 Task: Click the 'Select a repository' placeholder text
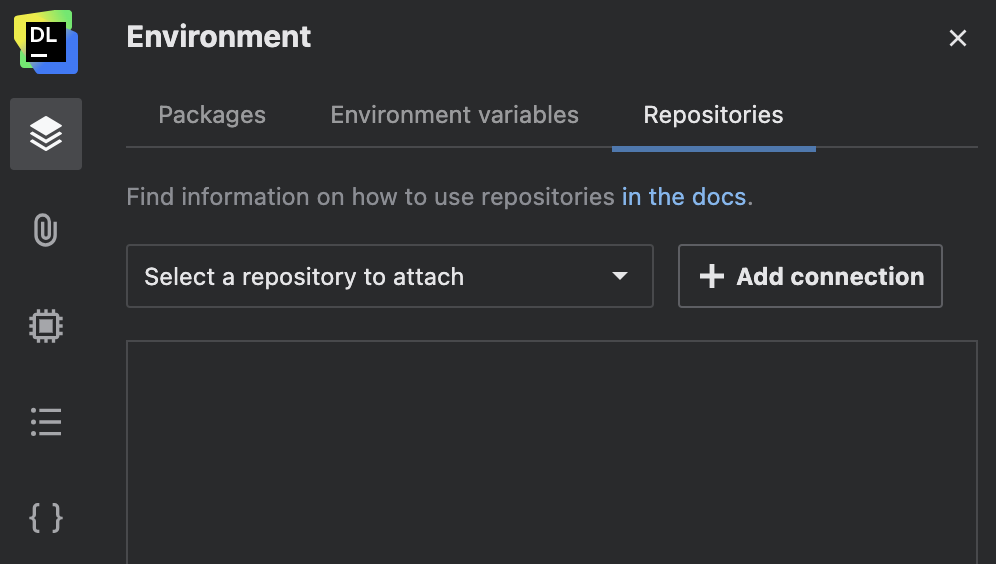[304, 277]
